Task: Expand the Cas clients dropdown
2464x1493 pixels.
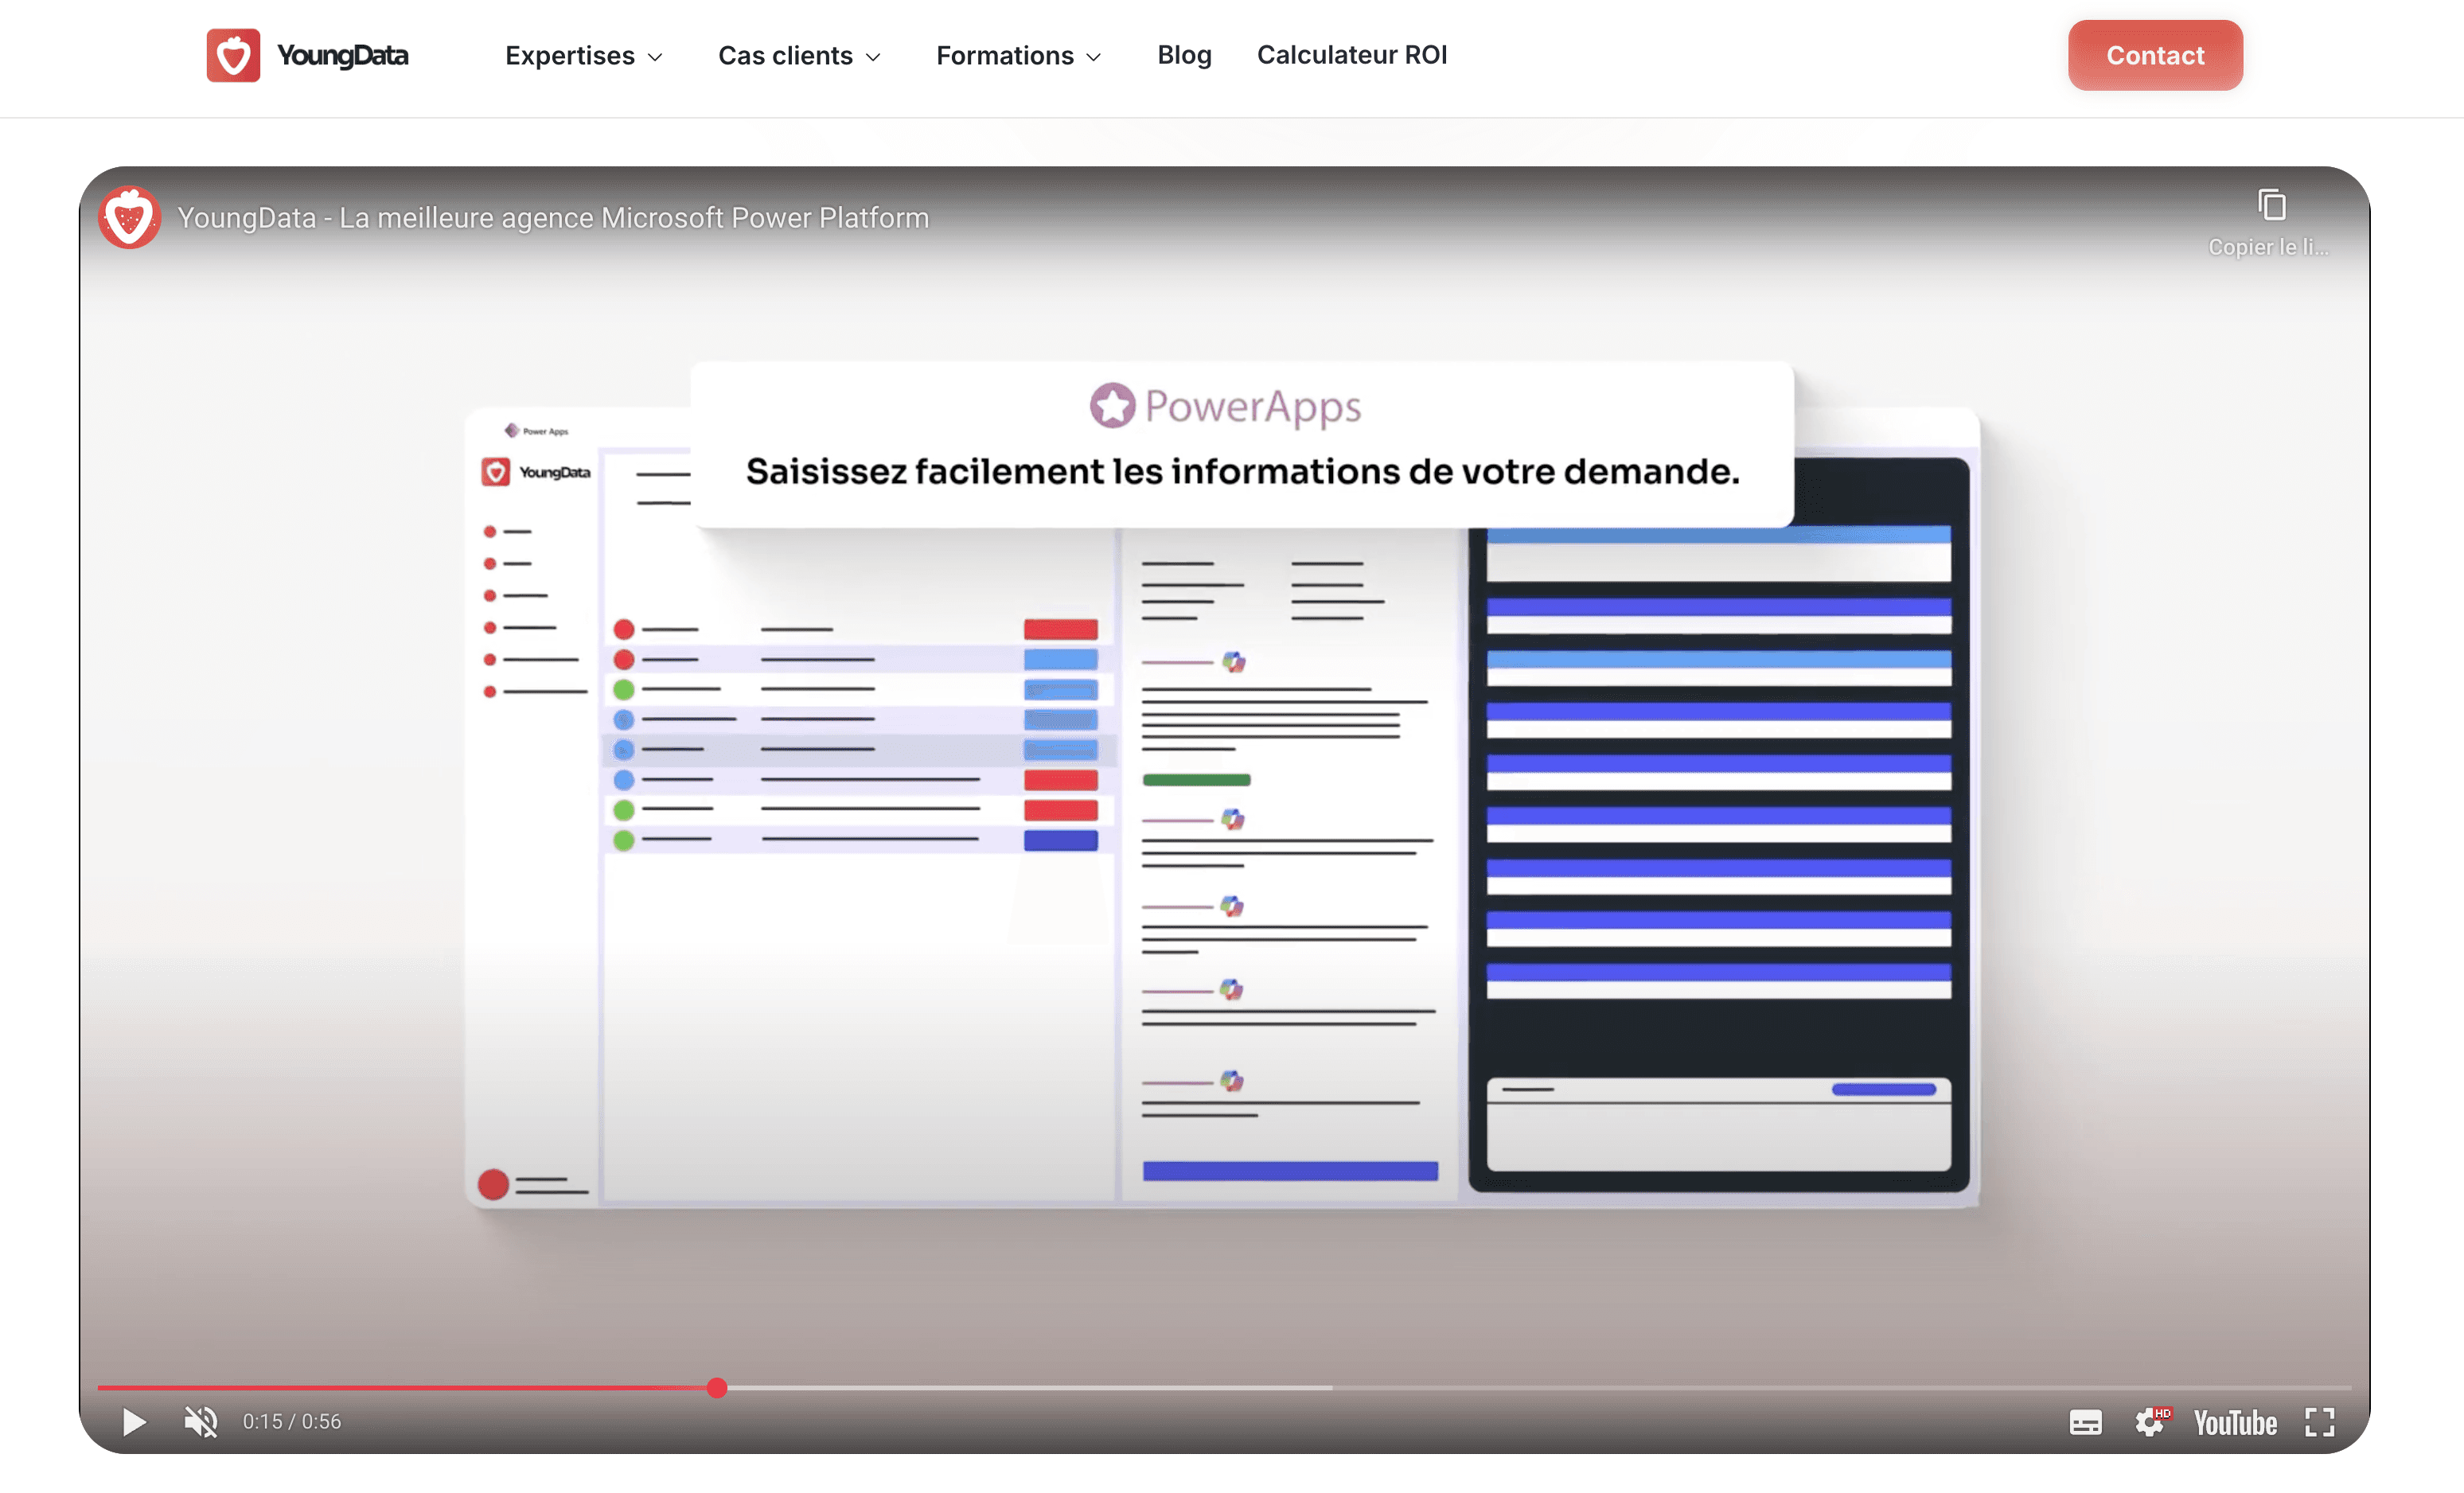Action: [x=798, y=56]
